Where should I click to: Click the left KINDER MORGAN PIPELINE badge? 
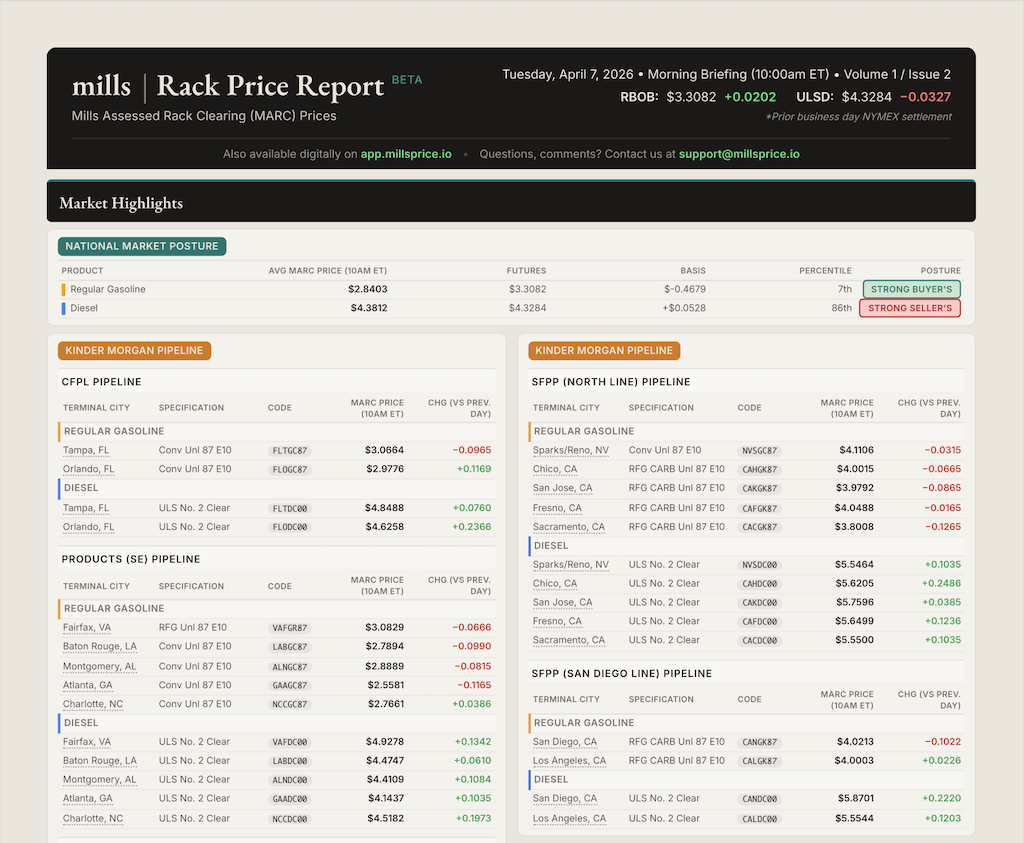click(134, 351)
